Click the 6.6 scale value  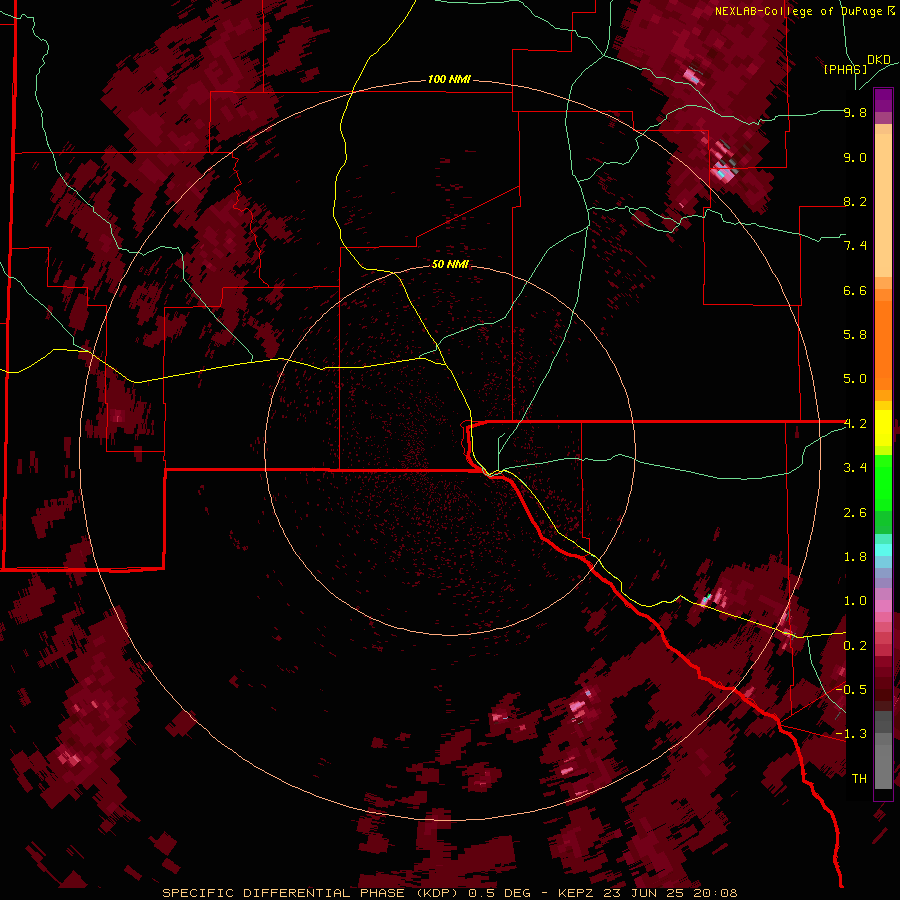click(855, 290)
